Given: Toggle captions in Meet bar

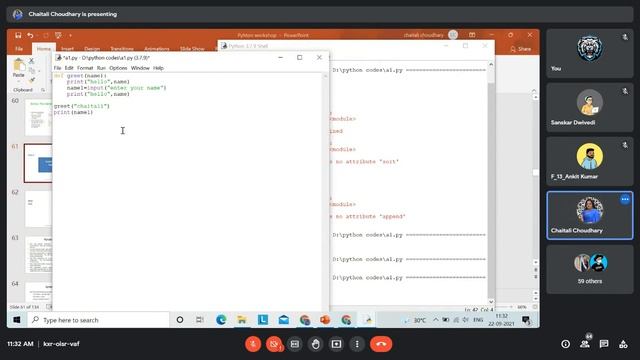Looking at the screenshot, I should [295, 344].
